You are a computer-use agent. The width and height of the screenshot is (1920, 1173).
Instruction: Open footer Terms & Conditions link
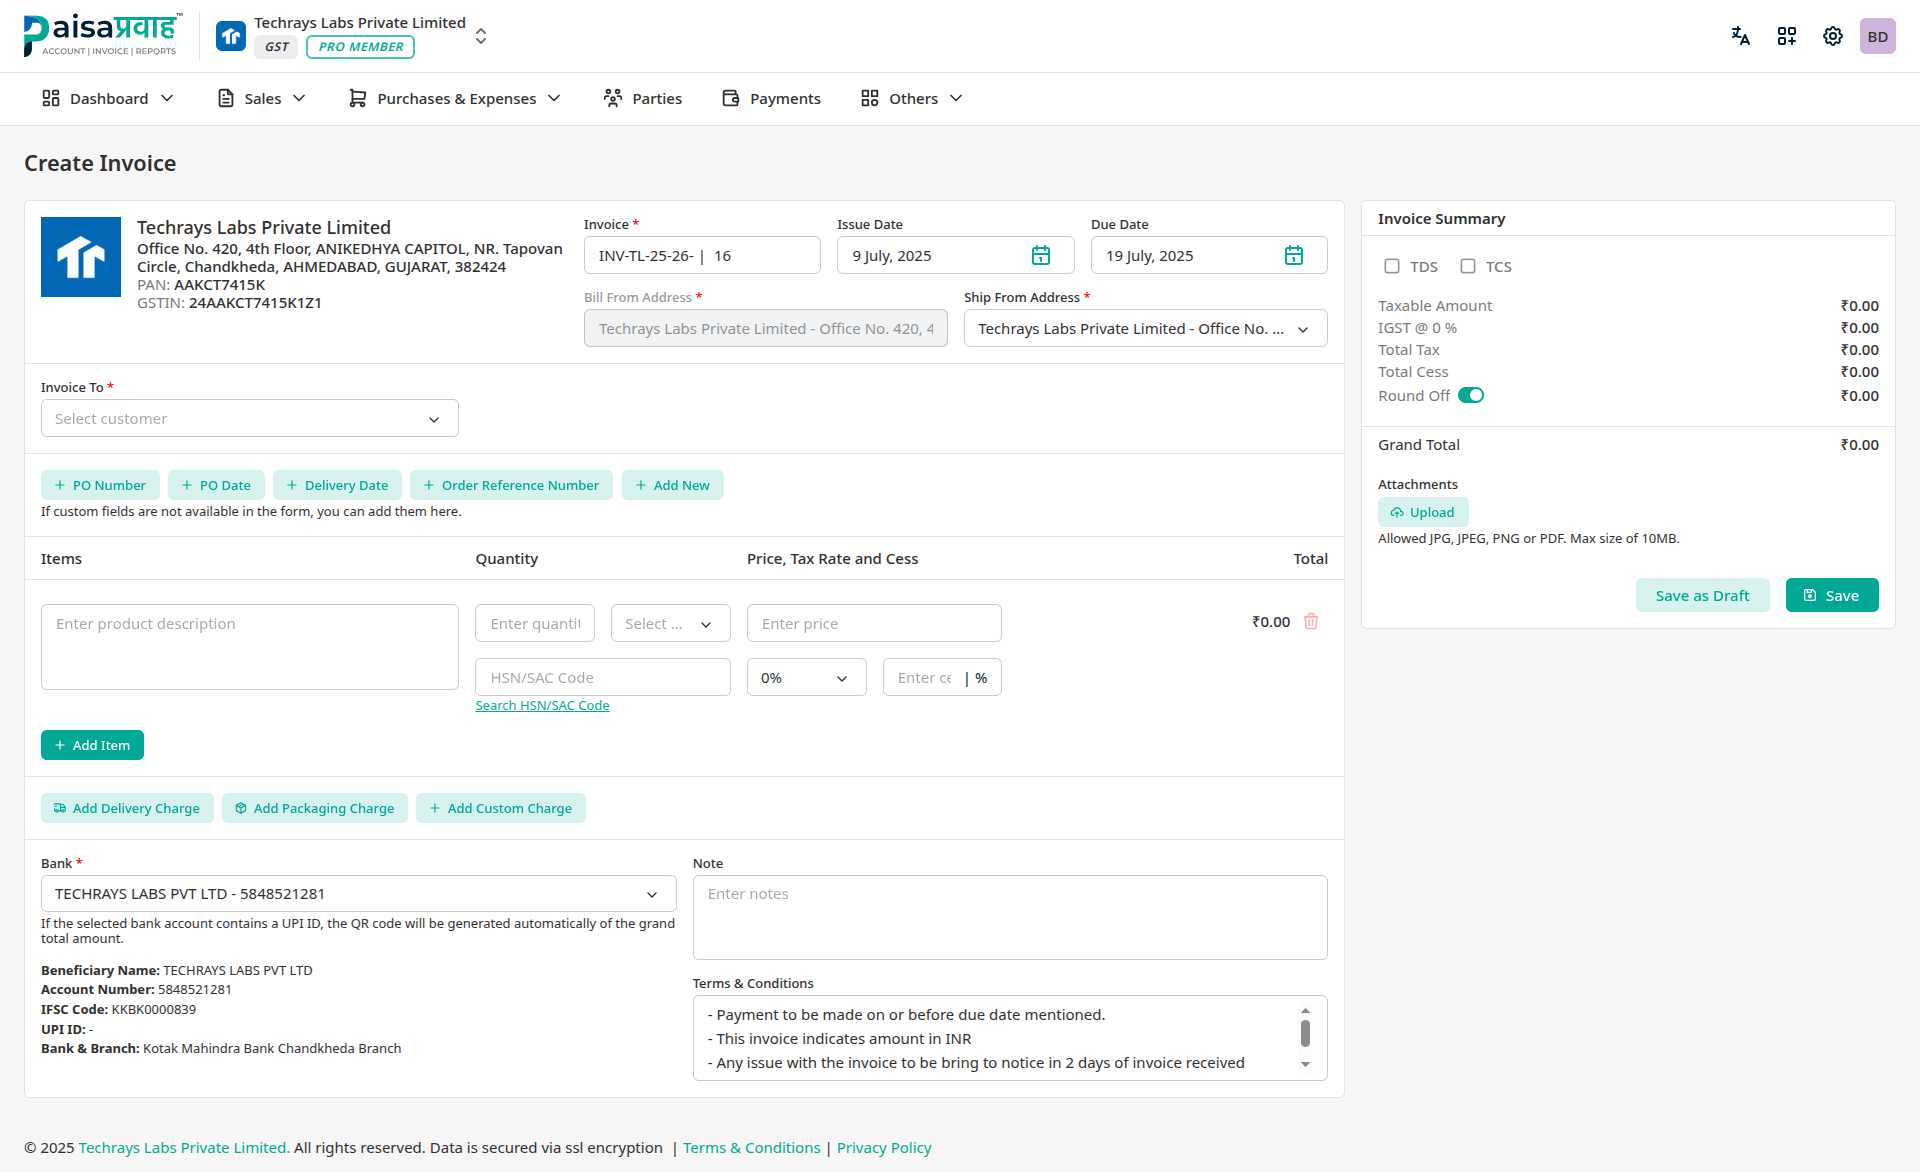coord(752,1148)
